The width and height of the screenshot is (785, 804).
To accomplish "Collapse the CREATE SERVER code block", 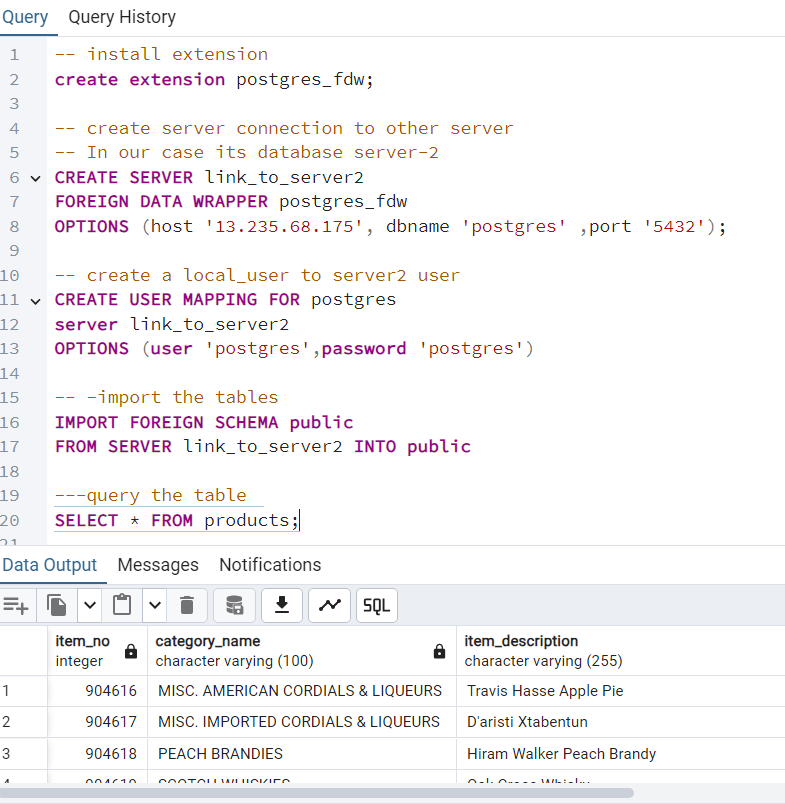I will [36, 178].
